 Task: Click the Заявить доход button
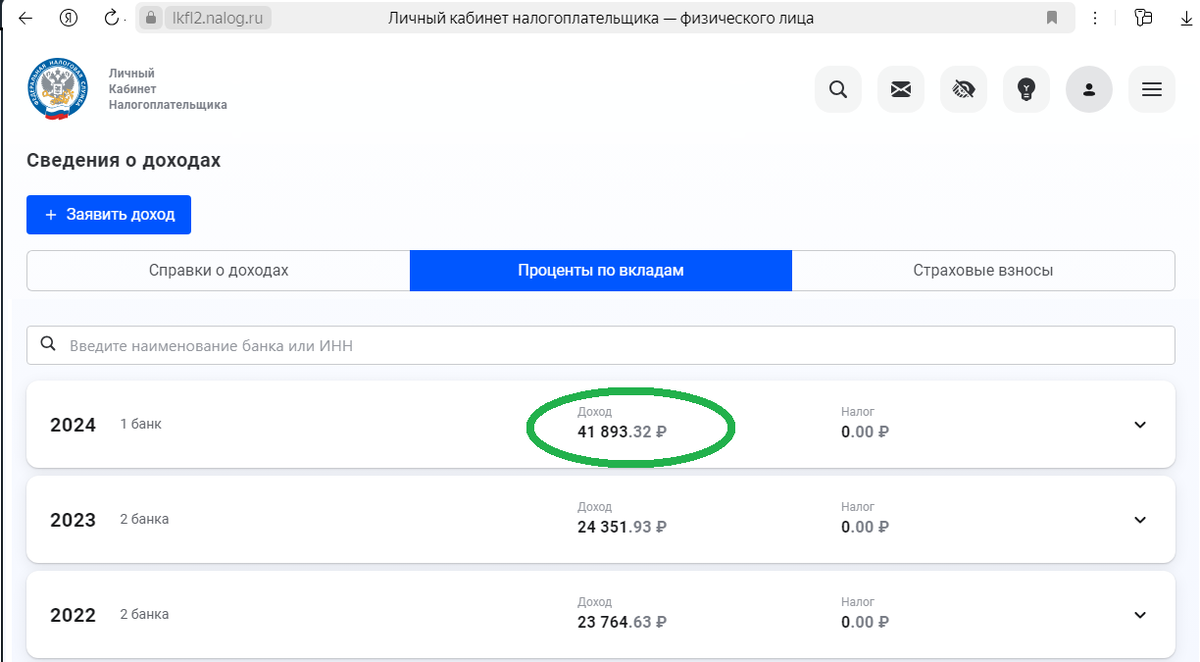coord(109,215)
